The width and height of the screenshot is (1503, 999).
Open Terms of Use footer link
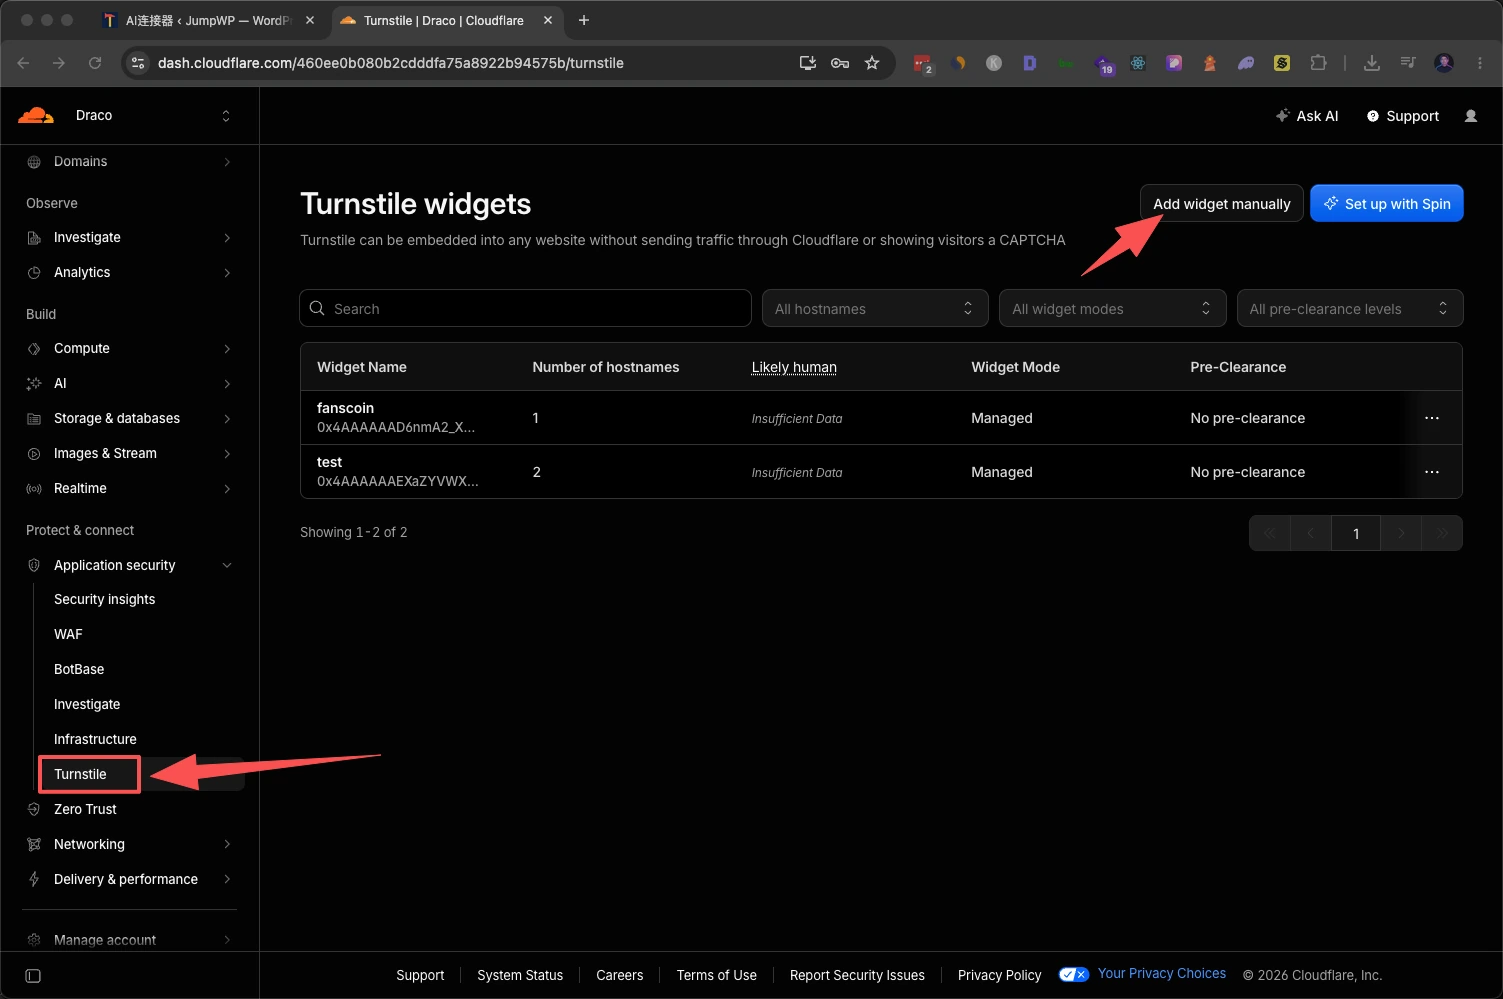(717, 976)
